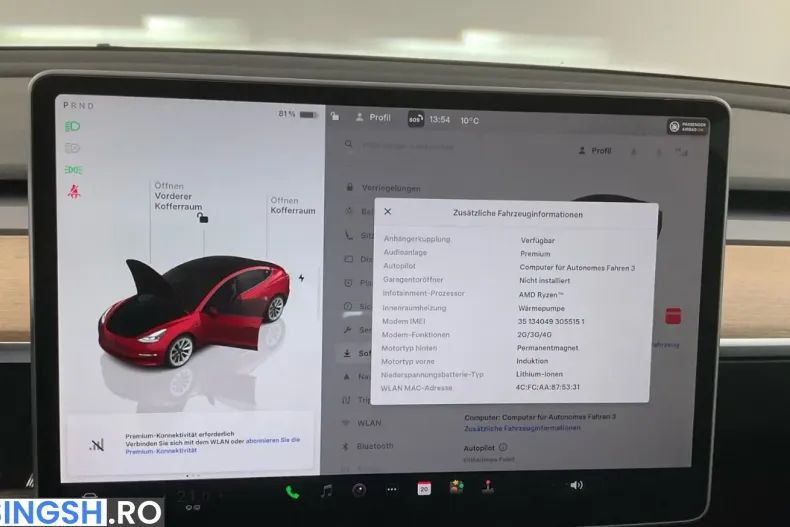This screenshot has width=790, height=527.
Task: Select the Audioanlage row label
Action: click(x=405, y=252)
